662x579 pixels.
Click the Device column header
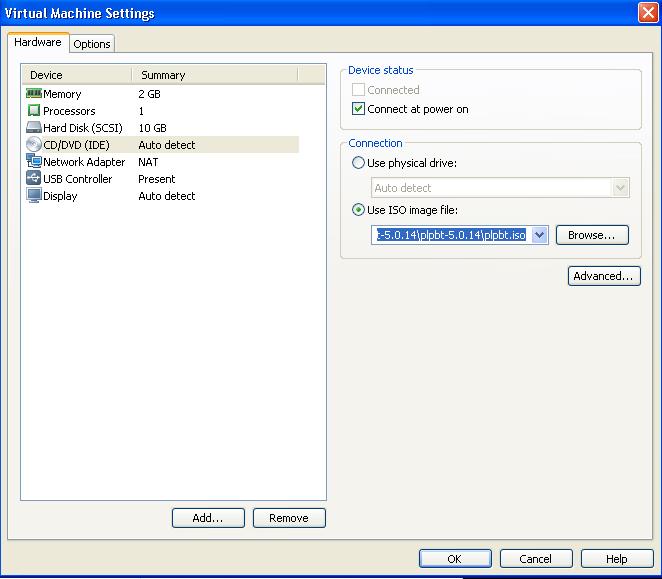coord(77,75)
